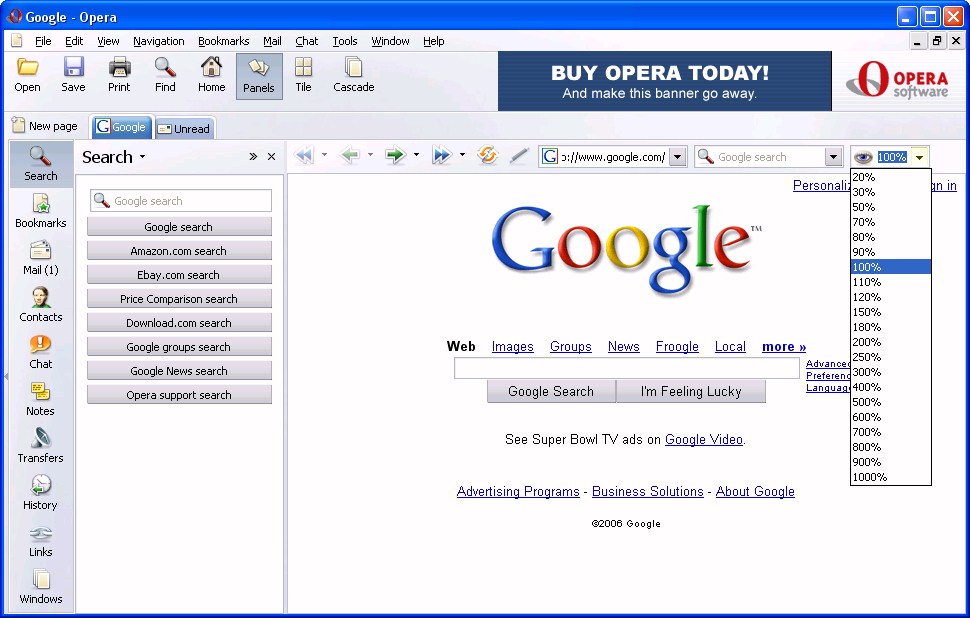Collapse the zoom percentage dropdown

click(920, 157)
